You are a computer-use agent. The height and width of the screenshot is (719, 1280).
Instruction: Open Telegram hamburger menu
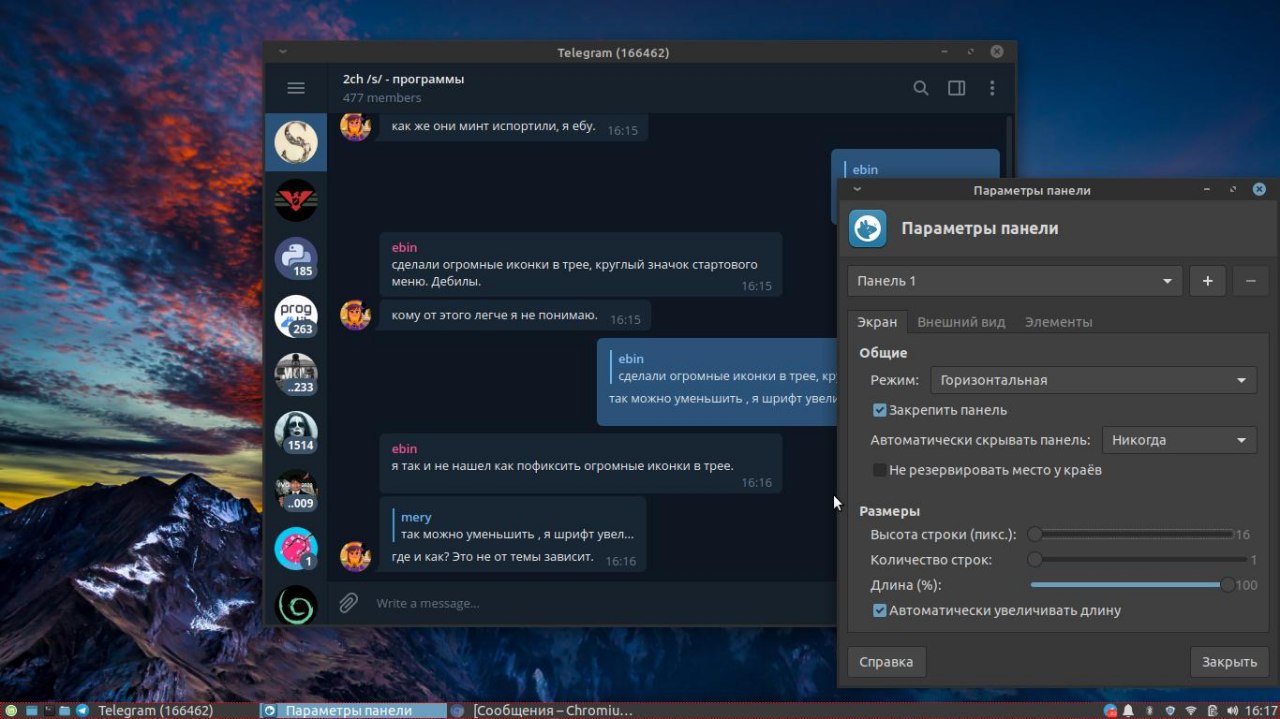pos(296,88)
